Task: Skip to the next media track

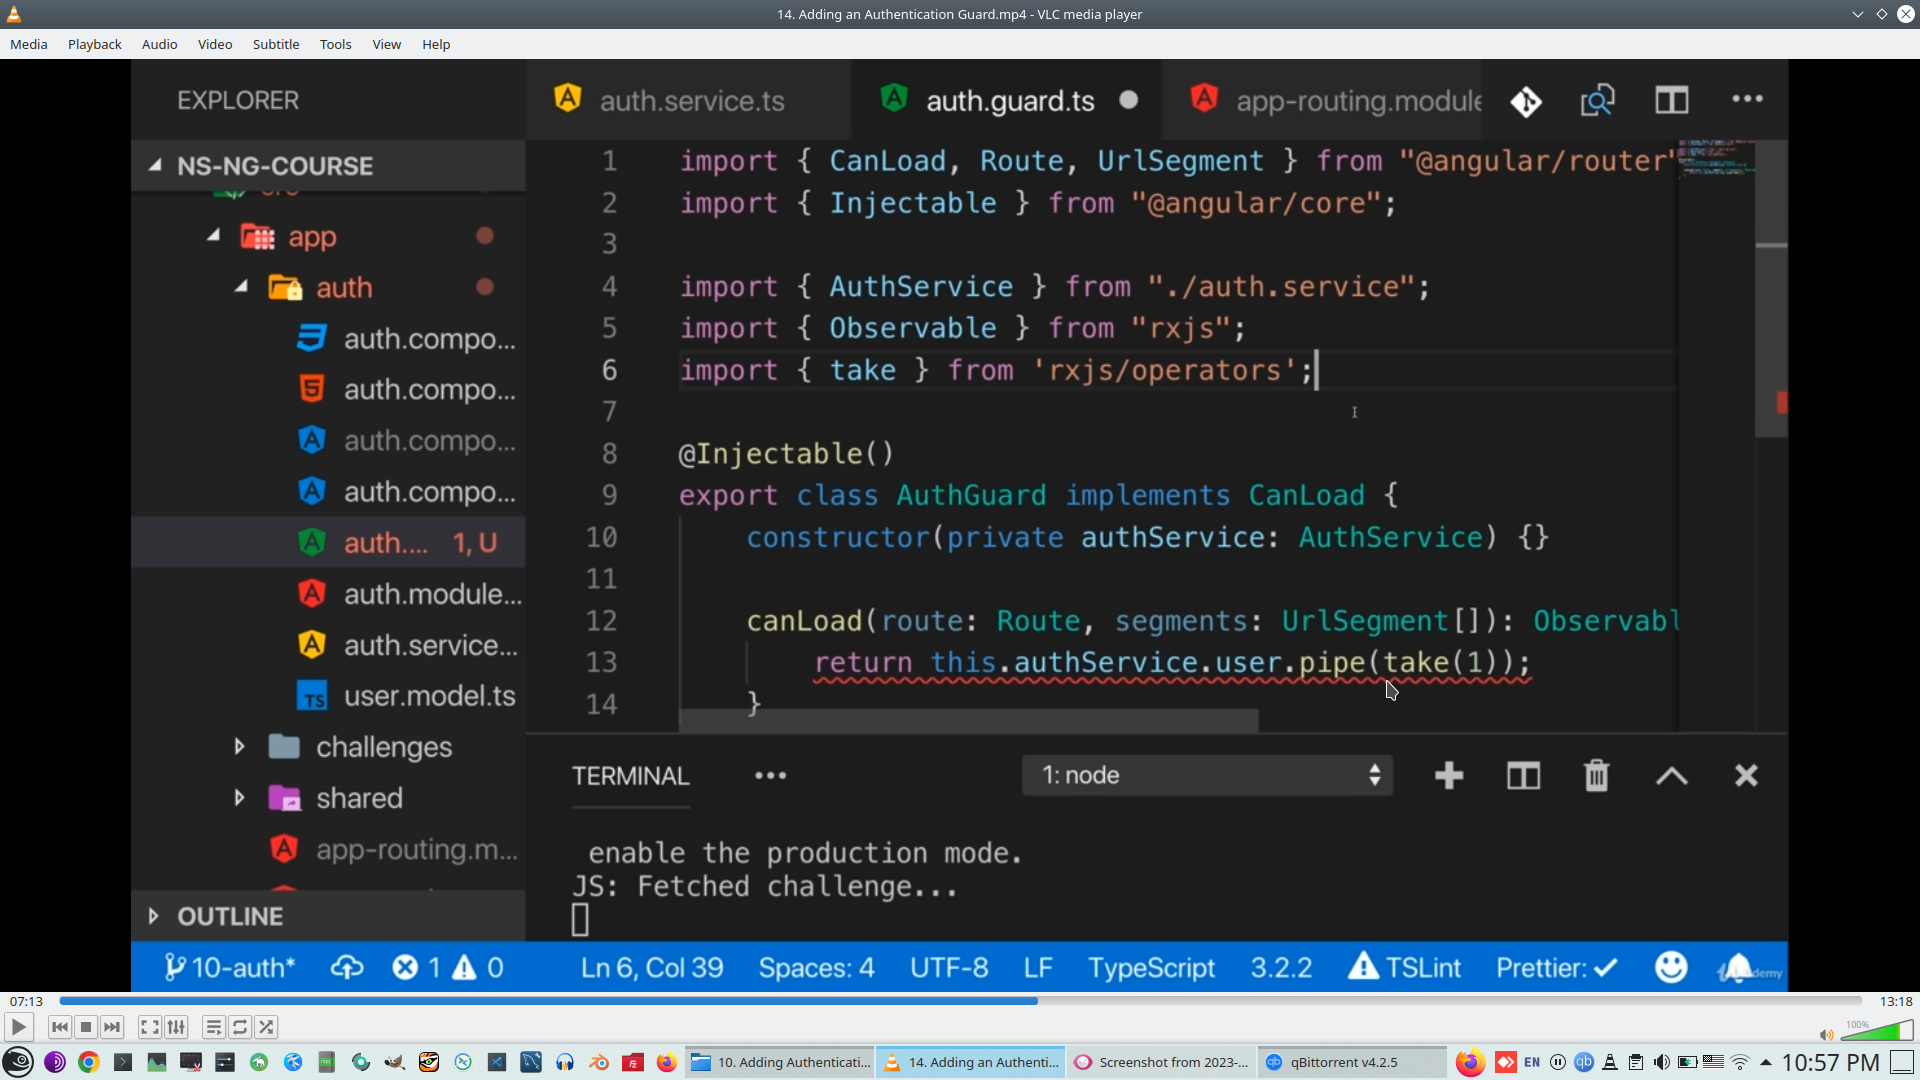Action: (112, 1027)
